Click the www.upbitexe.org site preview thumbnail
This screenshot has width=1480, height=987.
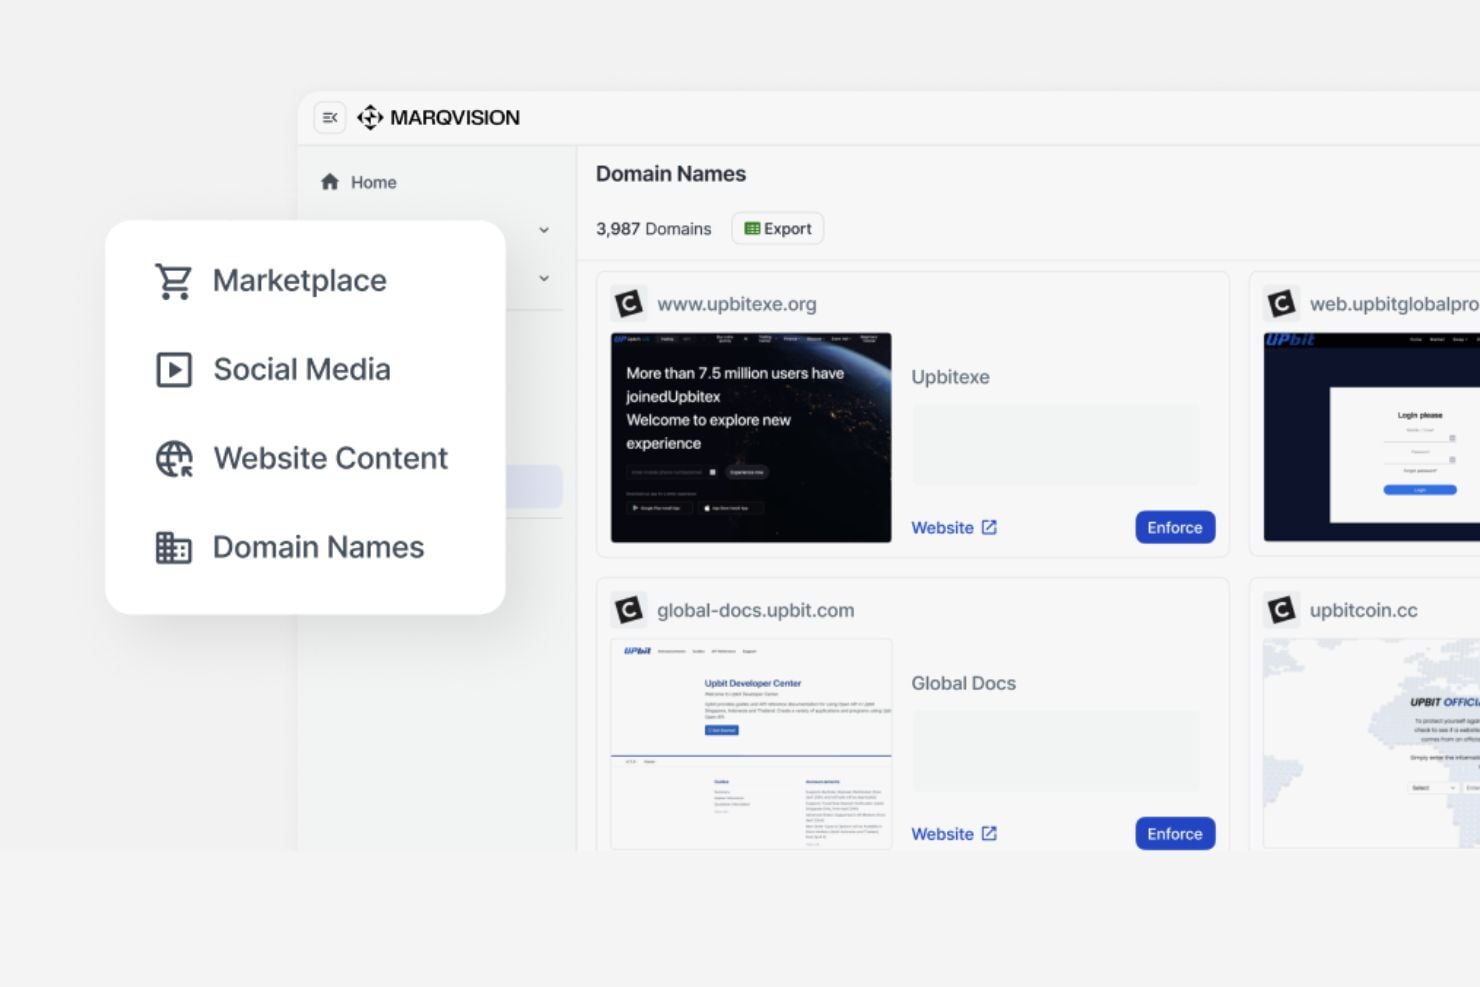pos(751,437)
